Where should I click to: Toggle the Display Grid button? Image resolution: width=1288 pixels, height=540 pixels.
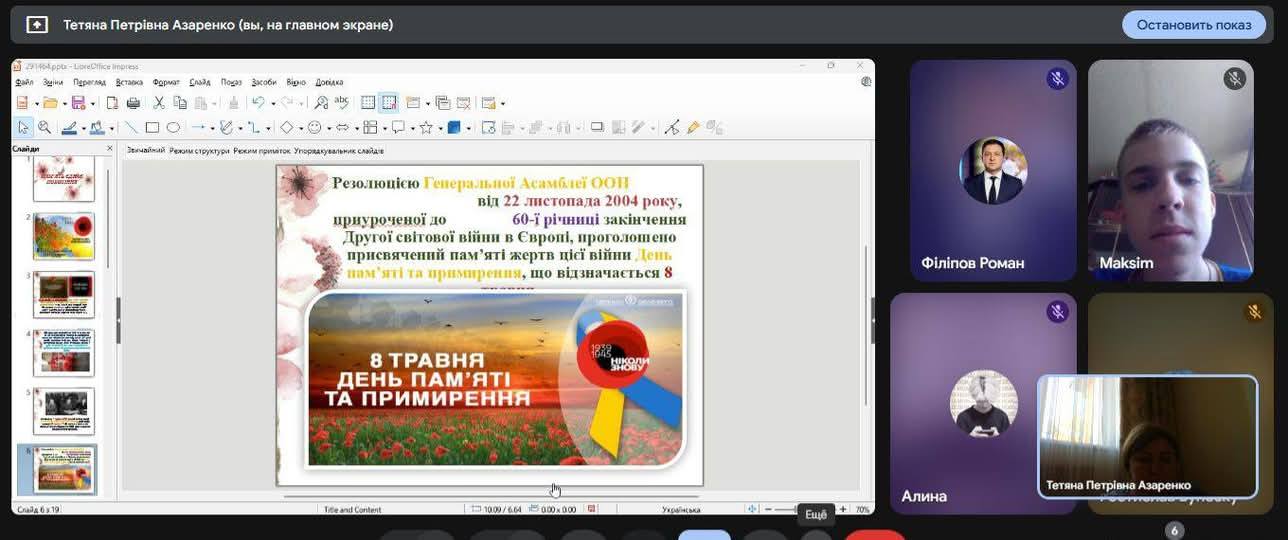(x=368, y=103)
